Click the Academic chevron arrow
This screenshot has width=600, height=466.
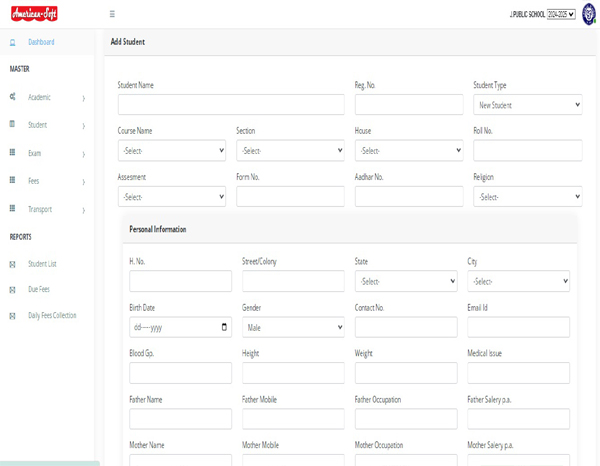[x=83, y=98]
